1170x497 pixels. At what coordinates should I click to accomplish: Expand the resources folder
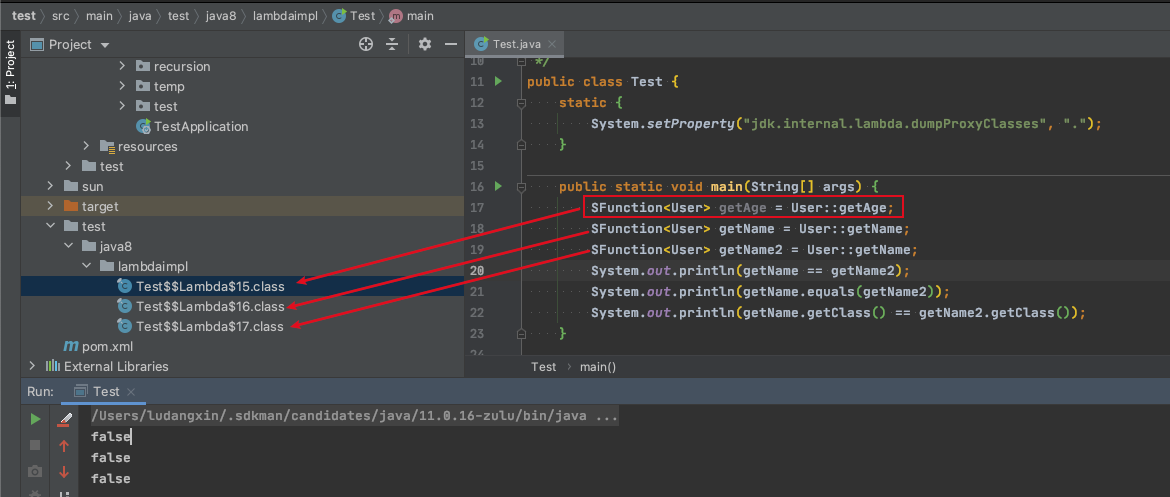pyautogui.click(x=86, y=146)
